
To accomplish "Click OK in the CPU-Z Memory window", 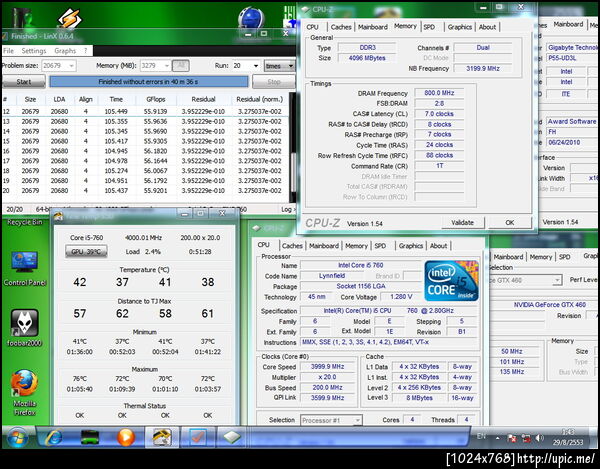I will pos(509,222).
